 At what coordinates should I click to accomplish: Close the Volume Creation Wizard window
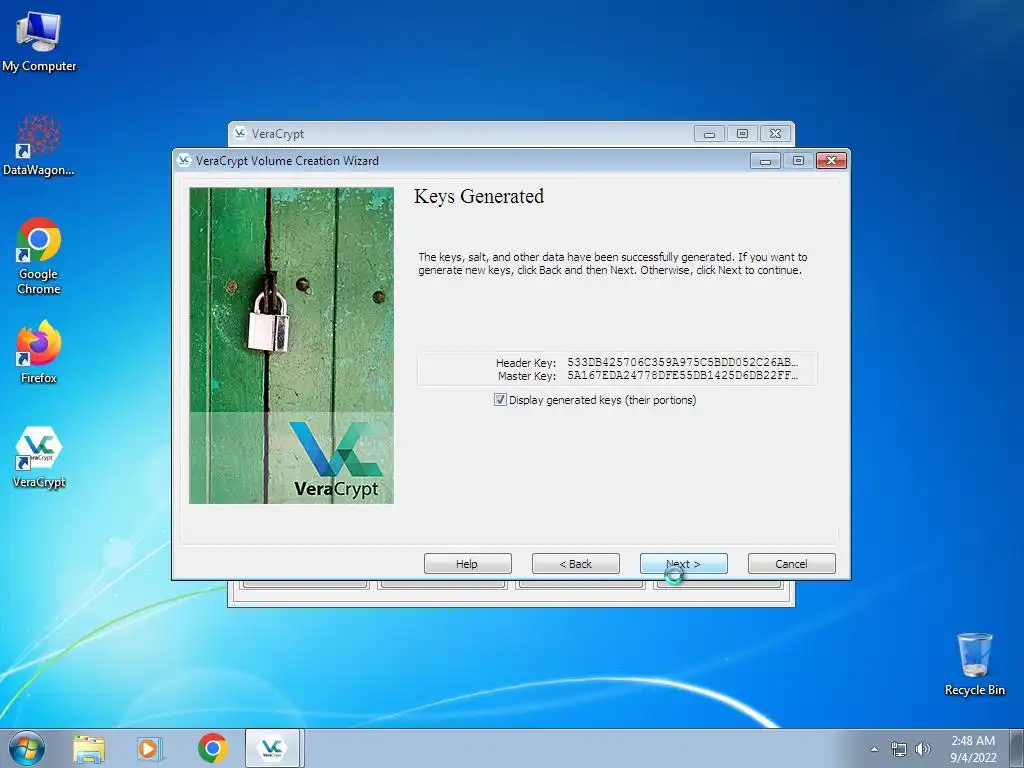click(831, 161)
